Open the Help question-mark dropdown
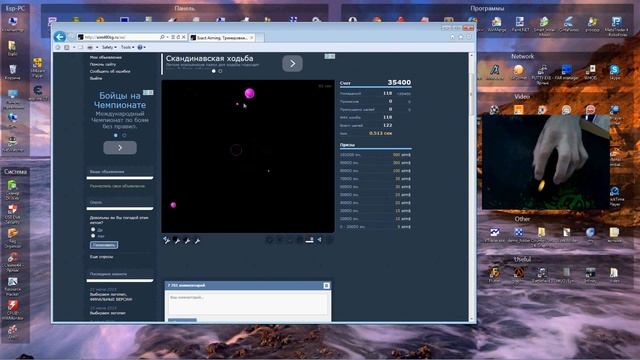 141,47
